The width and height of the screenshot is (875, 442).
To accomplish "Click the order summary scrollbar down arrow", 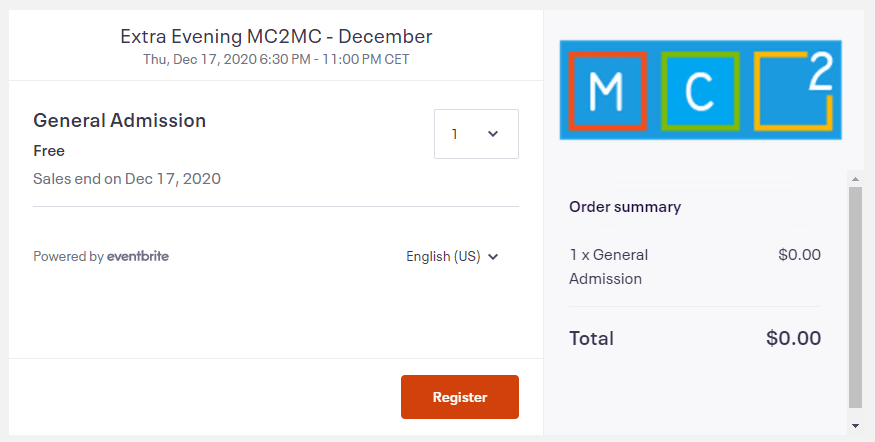I will (x=855, y=426).
